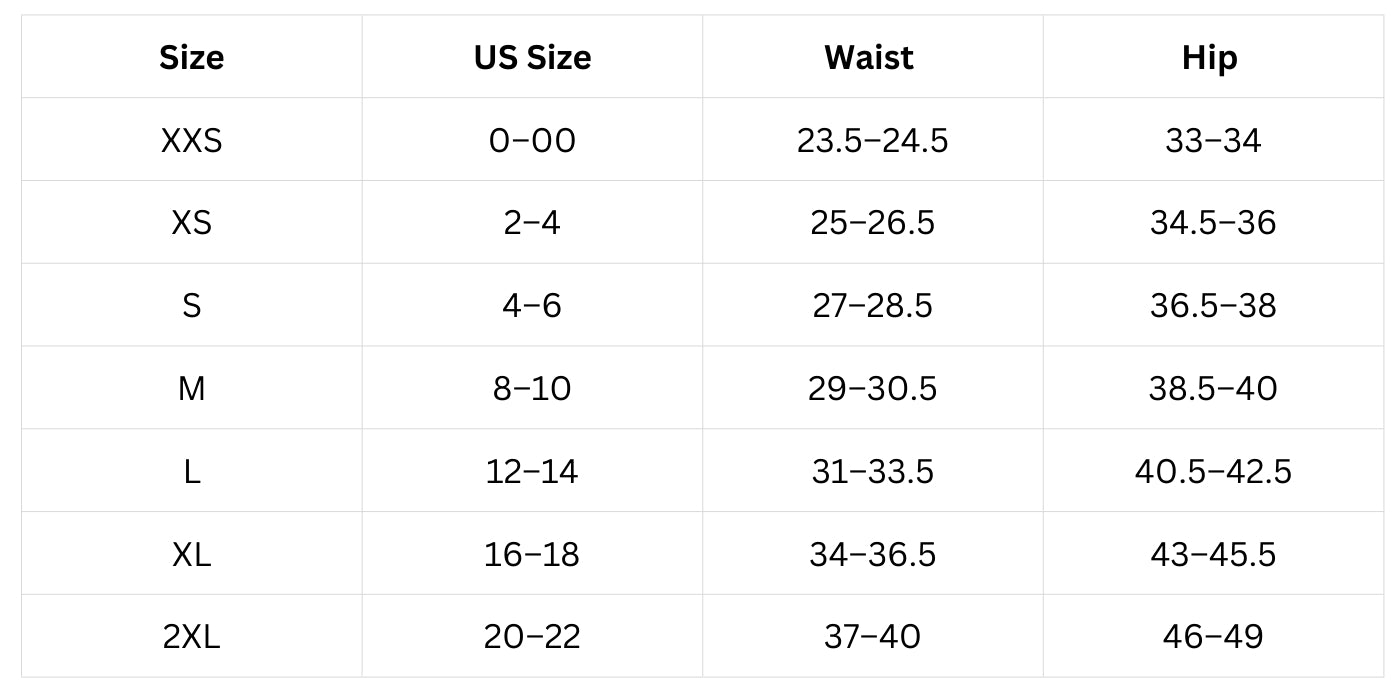The width and height of the screenshot is (1400, 700).
Task: Click hip value 46–49
Action: coord(1213,636)
